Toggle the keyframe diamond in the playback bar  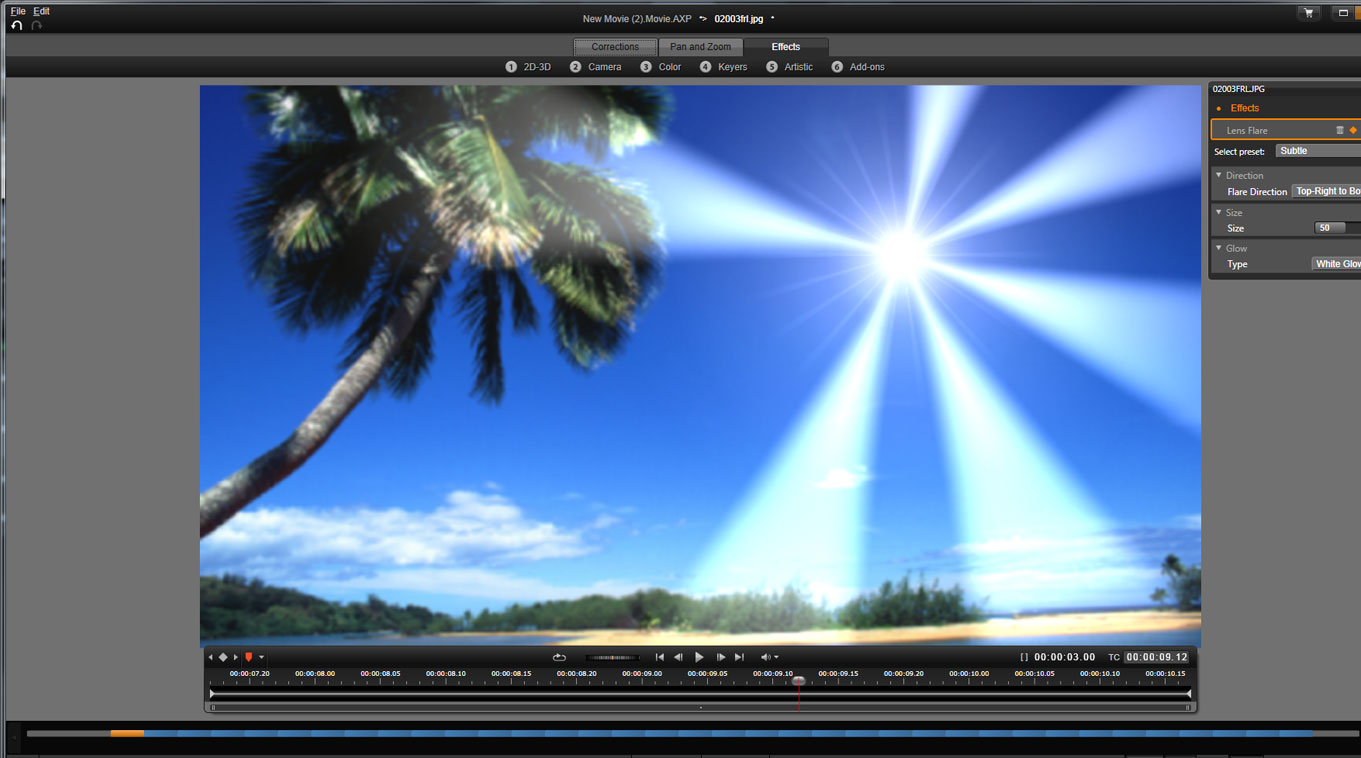(x=223, y=657)
